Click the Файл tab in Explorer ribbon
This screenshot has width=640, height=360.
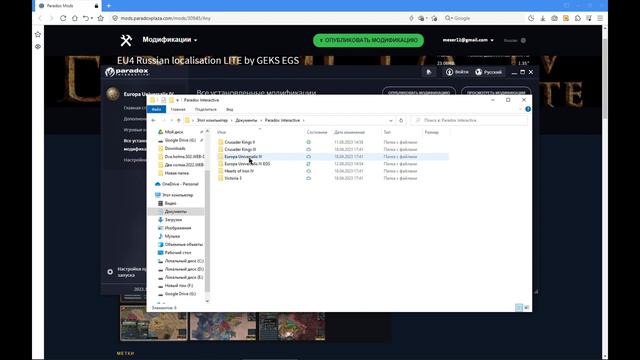pos(156,109)
